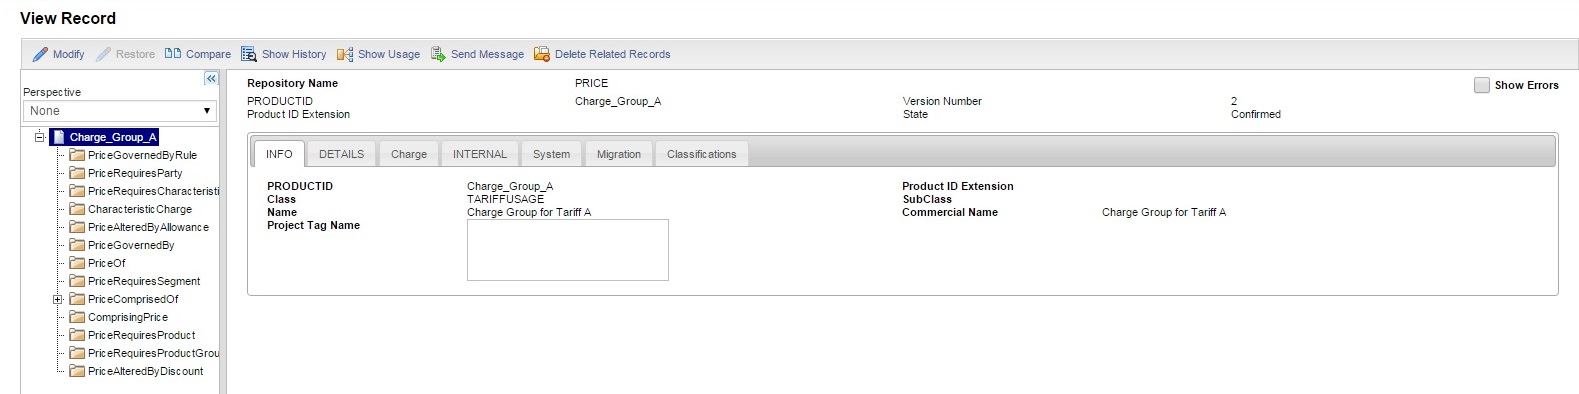Open Show History icon in toolbar

[249, 54]
